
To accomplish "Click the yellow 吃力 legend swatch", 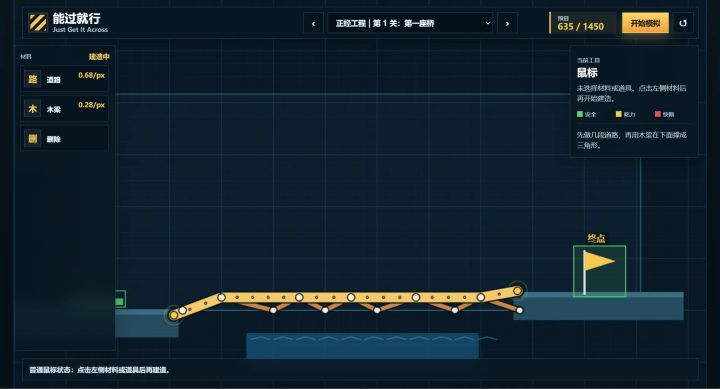I will (x=619, y=114).
